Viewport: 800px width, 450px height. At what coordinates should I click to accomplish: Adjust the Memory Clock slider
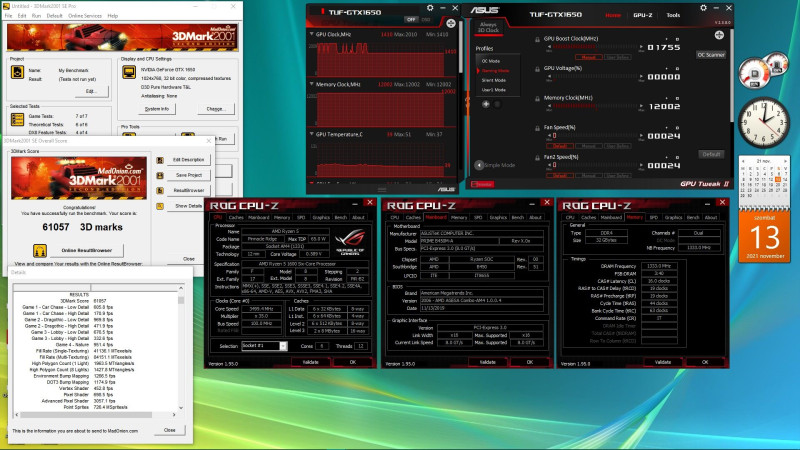595,106
